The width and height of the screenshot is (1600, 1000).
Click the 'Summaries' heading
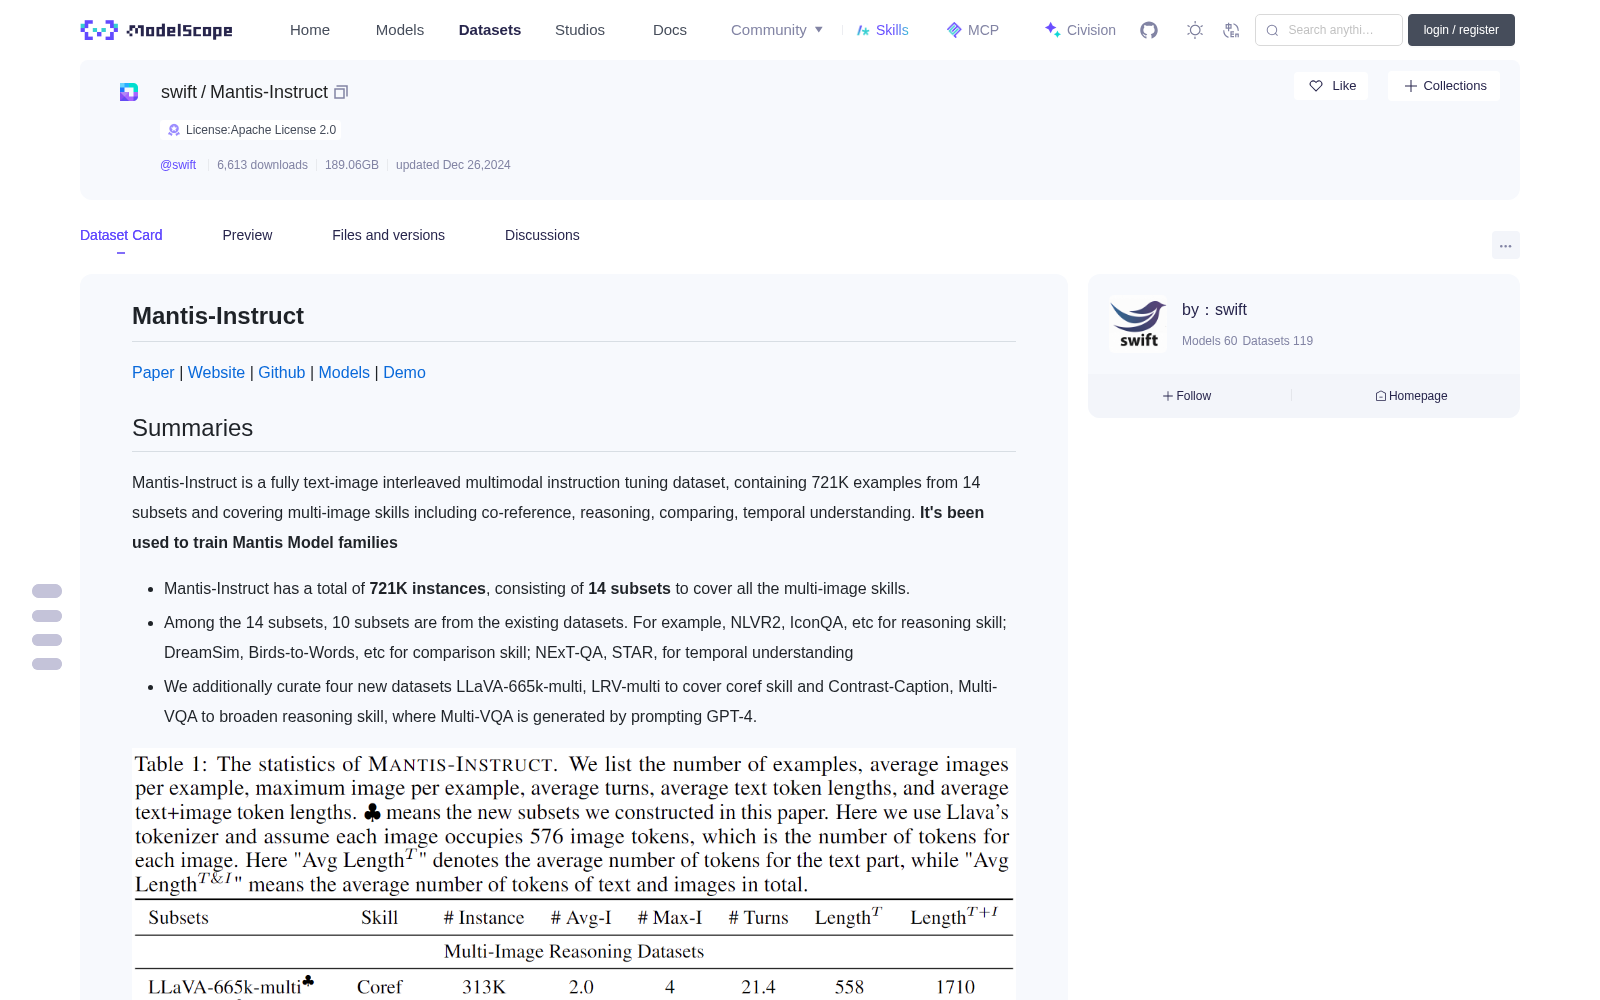pyautogui.click(x=193, y=428)
